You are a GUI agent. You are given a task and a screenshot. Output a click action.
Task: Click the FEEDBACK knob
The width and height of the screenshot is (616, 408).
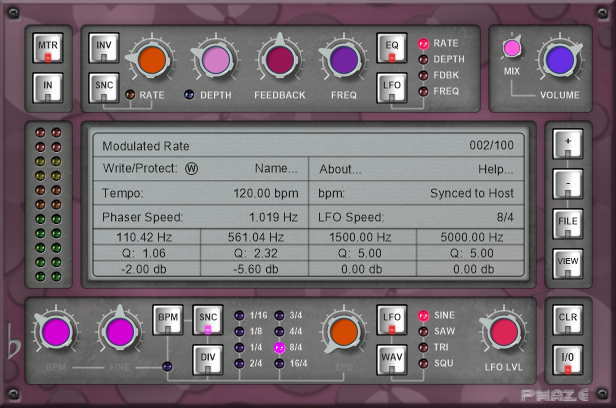[x=279, y=60]
